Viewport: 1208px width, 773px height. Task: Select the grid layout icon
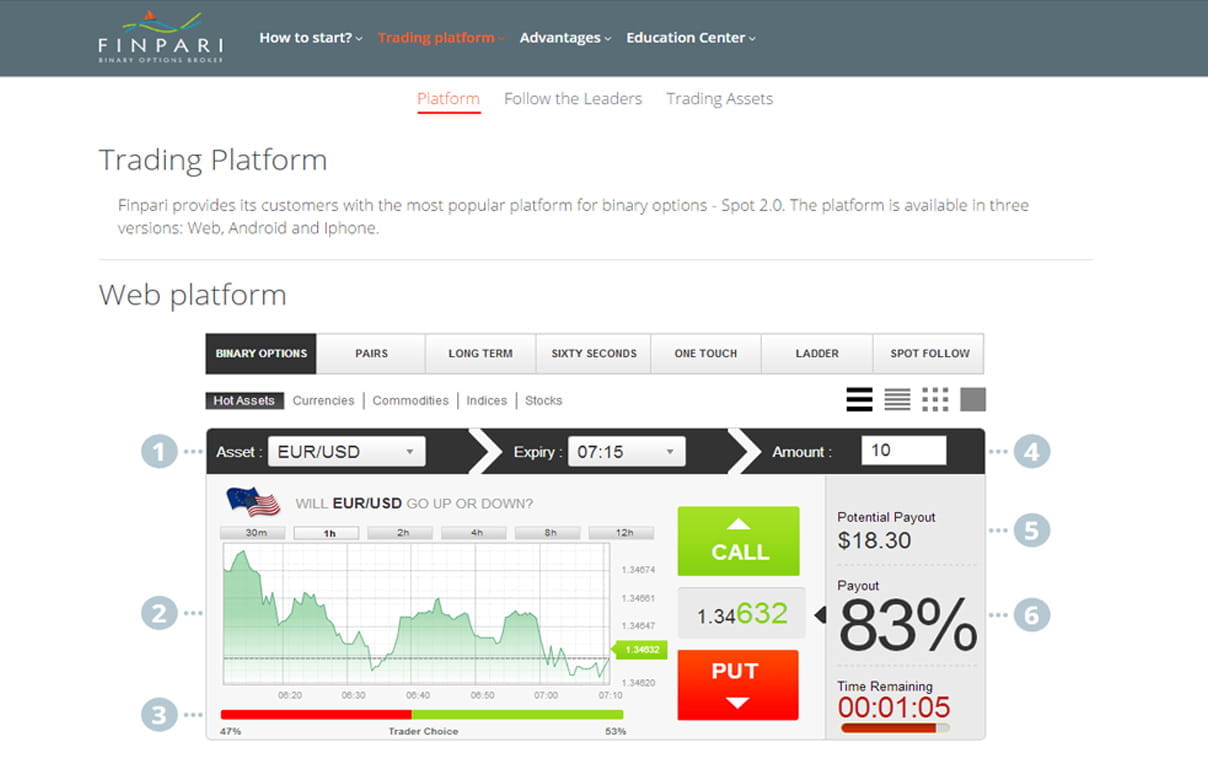935,400
